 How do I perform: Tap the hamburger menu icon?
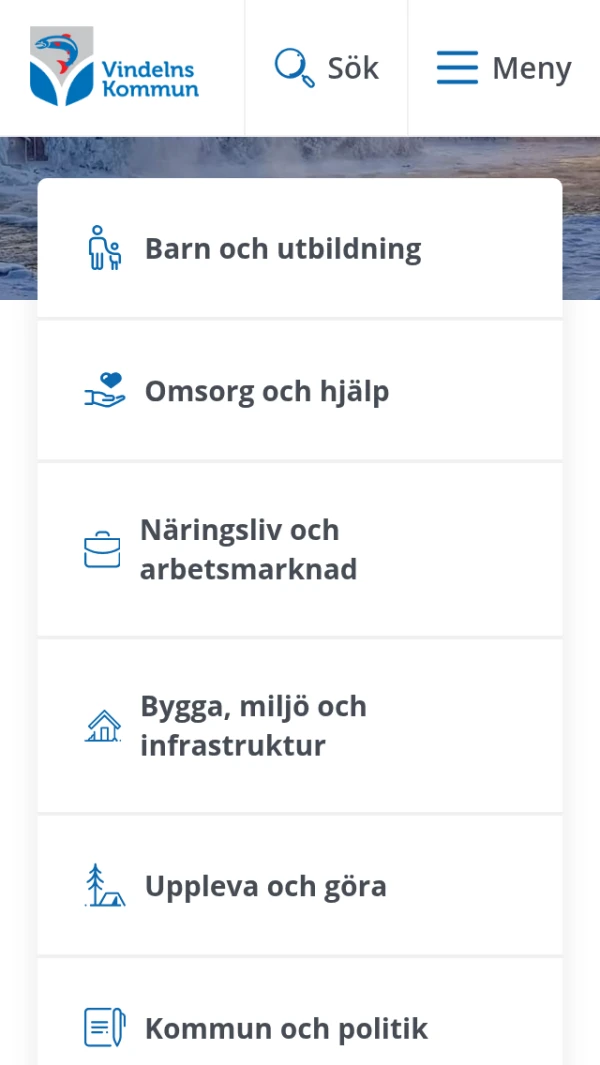coord(457,68)
